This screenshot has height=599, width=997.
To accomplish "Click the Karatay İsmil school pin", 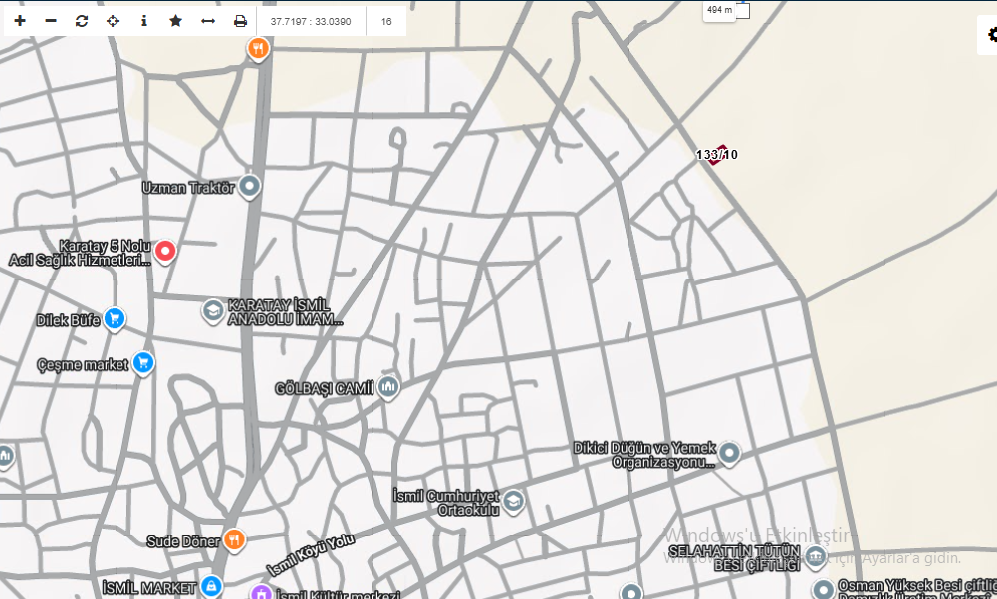I will (x=213, y=311).
